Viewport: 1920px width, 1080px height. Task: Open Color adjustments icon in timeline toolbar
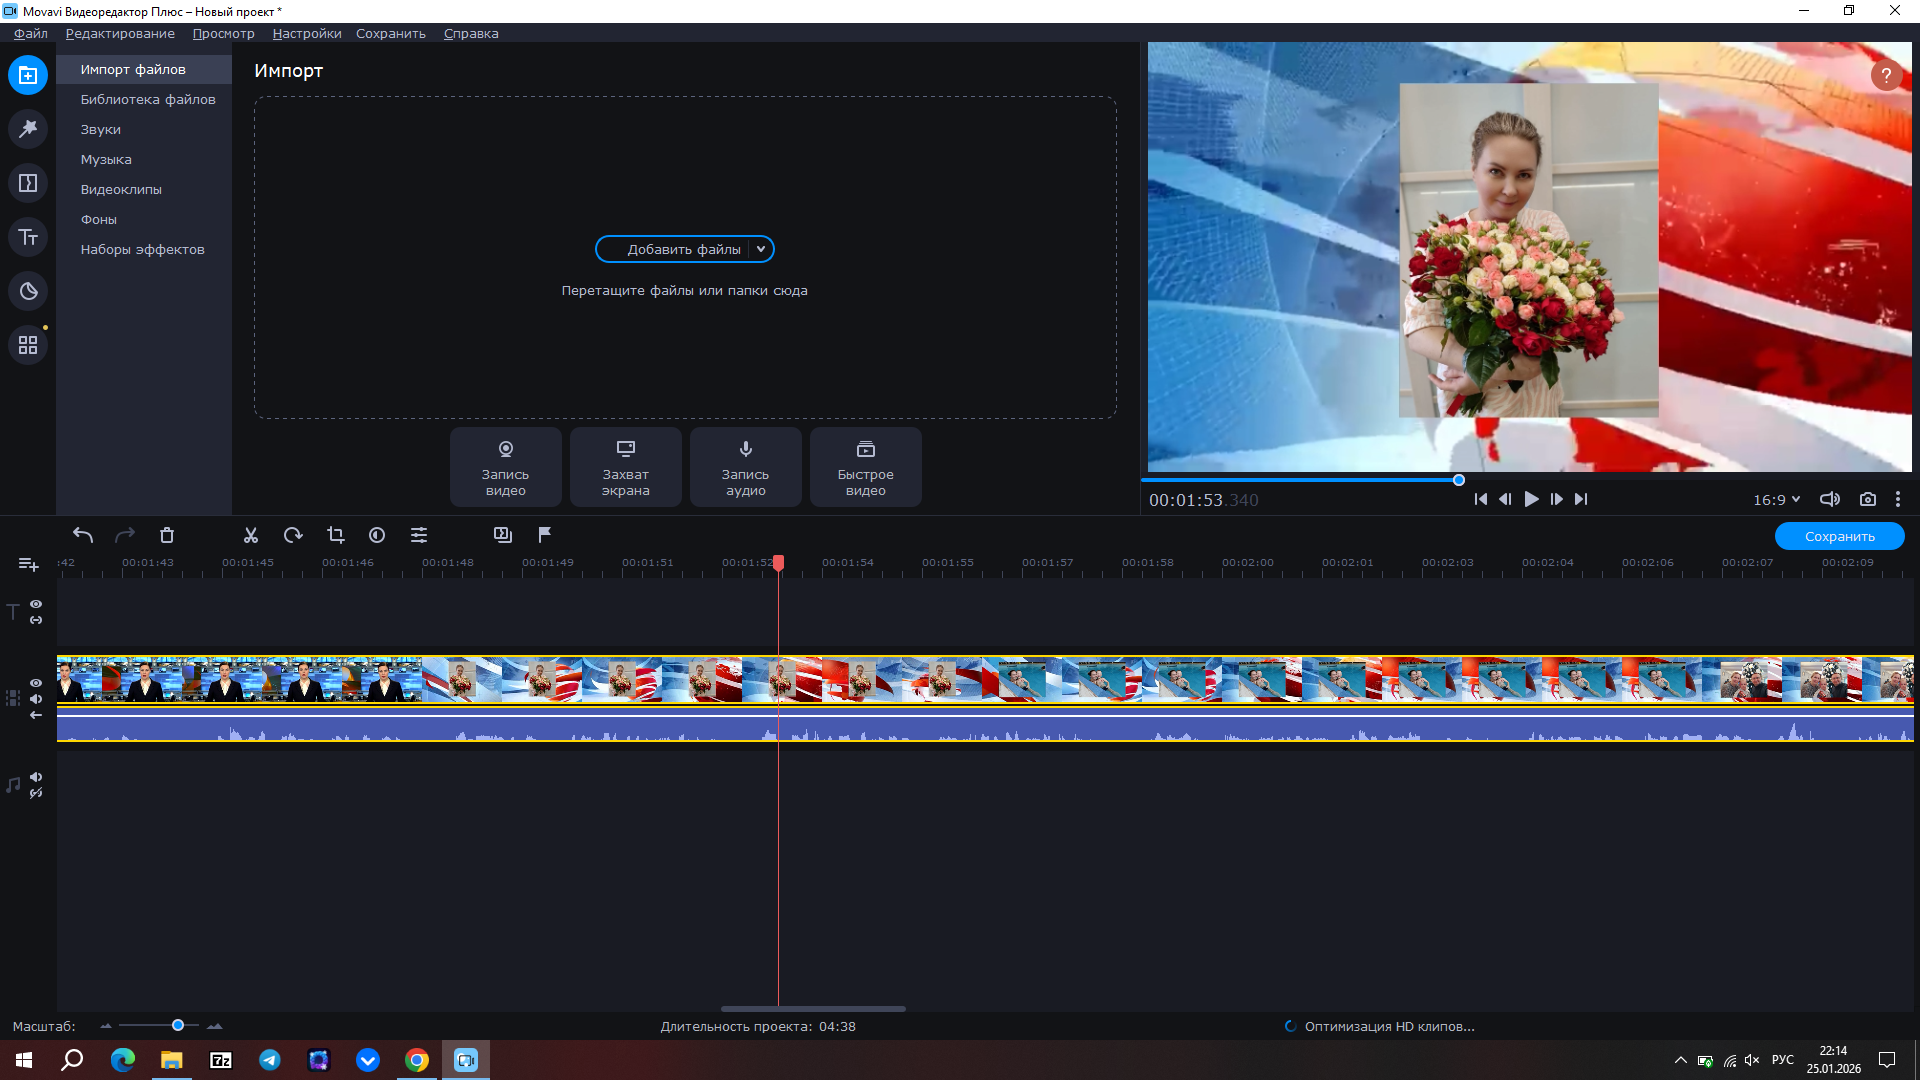(x=377, y=535)
